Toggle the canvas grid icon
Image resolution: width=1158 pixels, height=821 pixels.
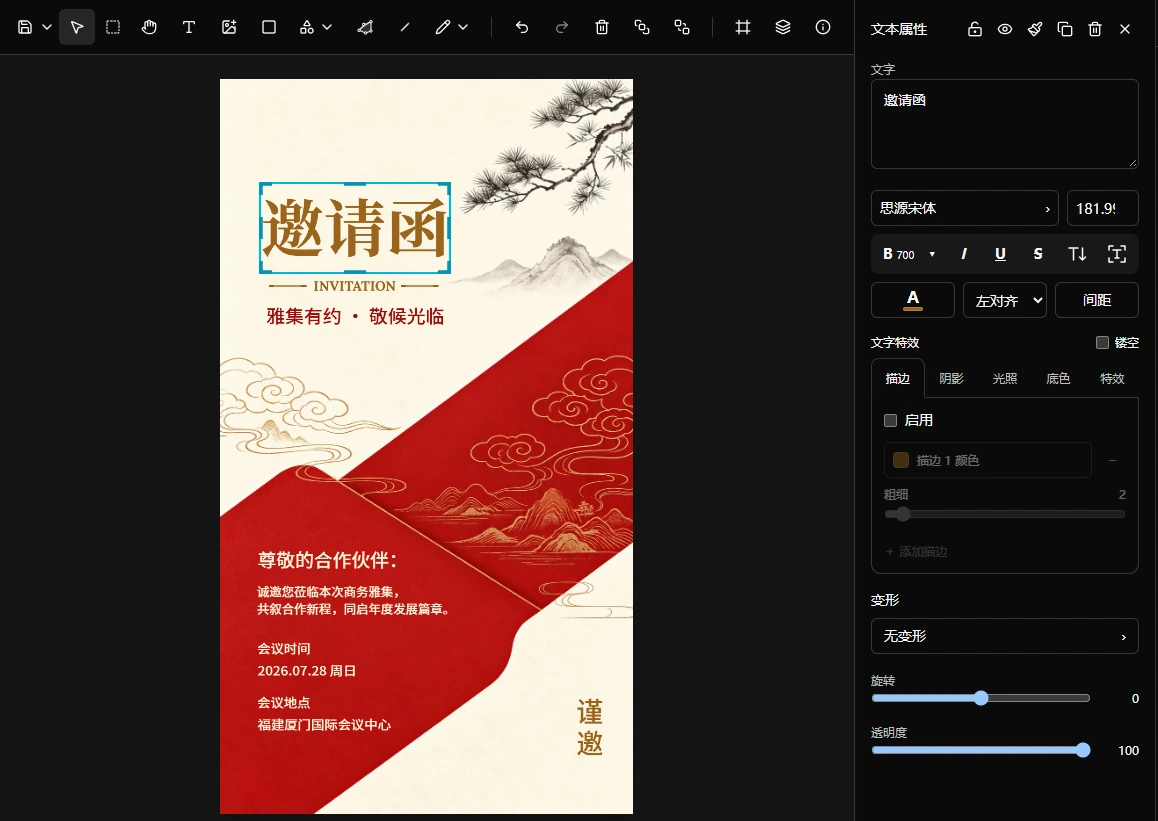click(x=743, y=27)
